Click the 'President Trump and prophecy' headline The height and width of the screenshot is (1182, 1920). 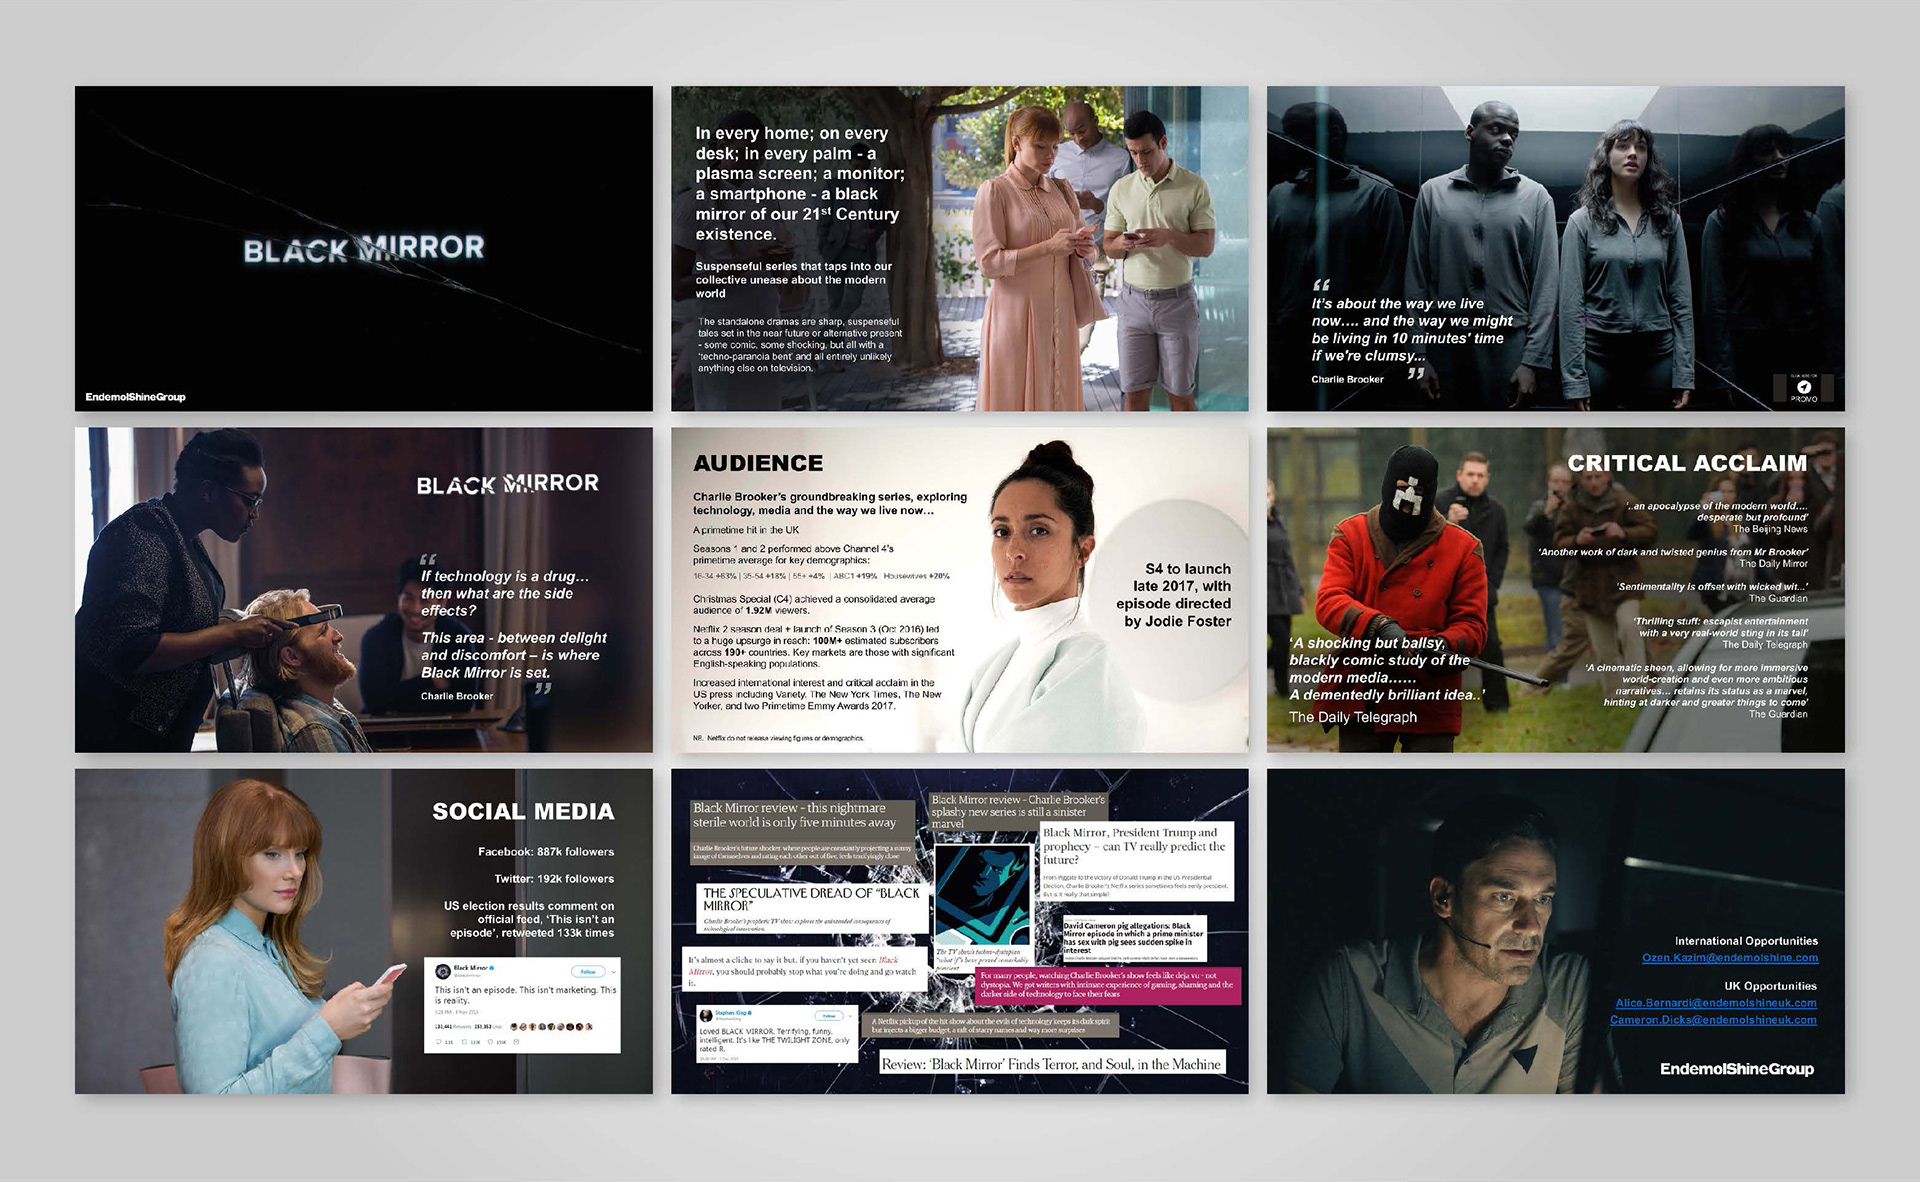(x=1134, y=846)
